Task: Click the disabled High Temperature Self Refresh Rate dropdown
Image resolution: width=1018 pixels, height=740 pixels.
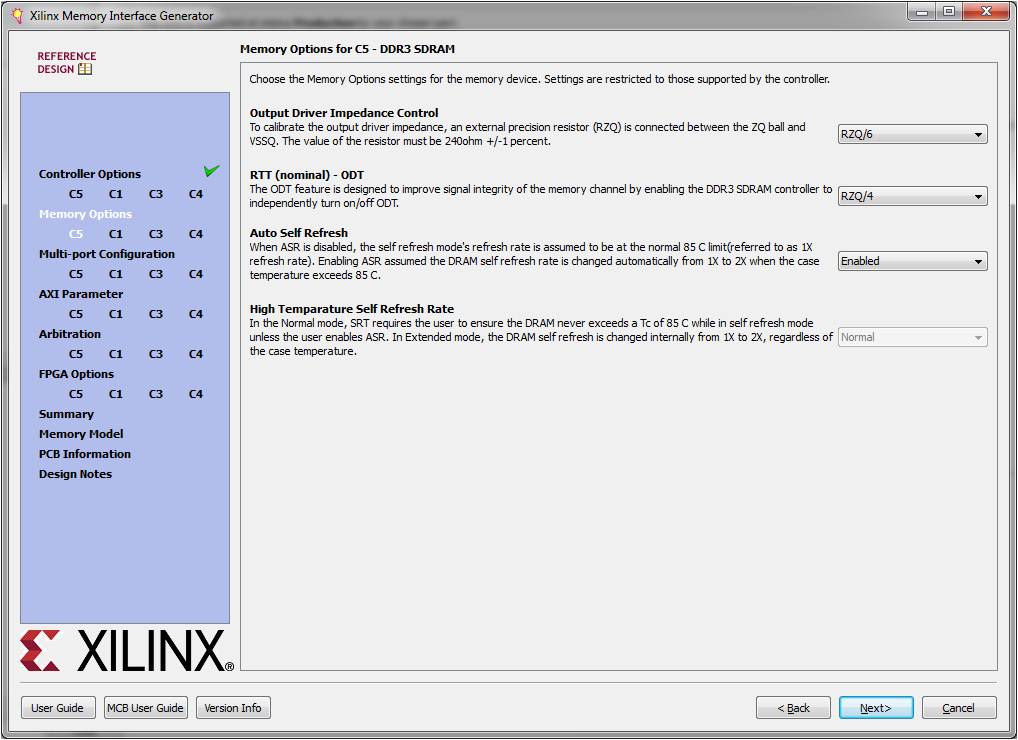Action: [x=912, y=337]
